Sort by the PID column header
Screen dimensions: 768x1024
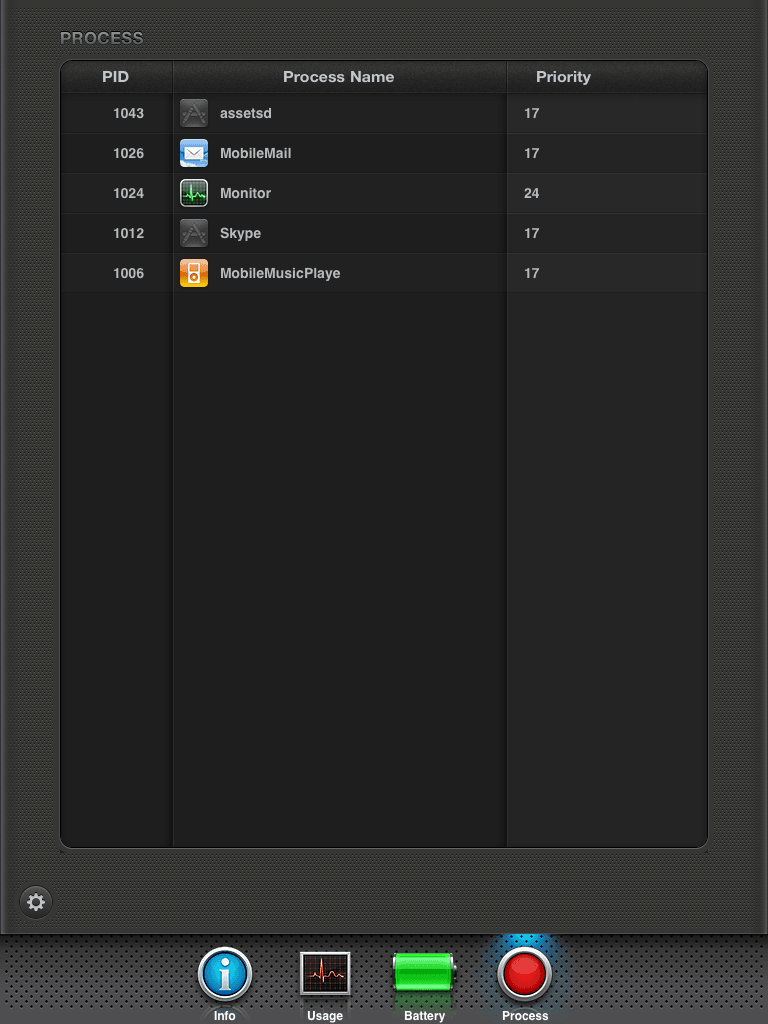(x=116, y=76)
